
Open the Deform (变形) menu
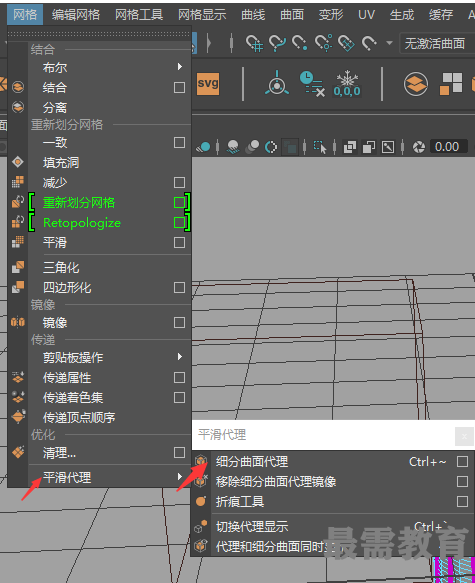coord(331,15)
